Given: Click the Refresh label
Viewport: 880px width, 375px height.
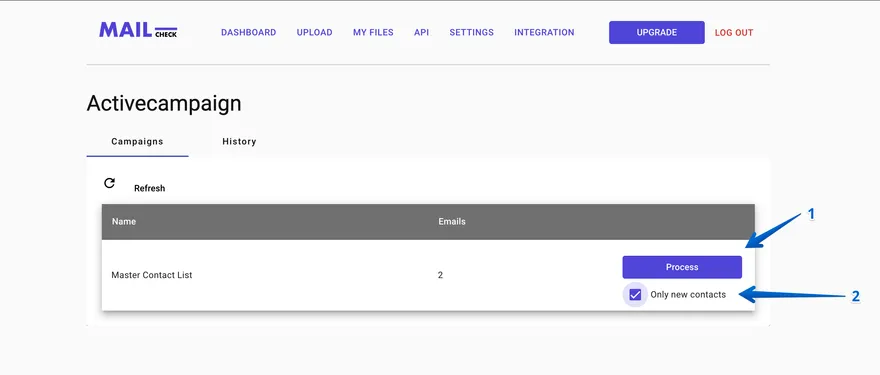Looking at the screenshot, I should point(150,189).
